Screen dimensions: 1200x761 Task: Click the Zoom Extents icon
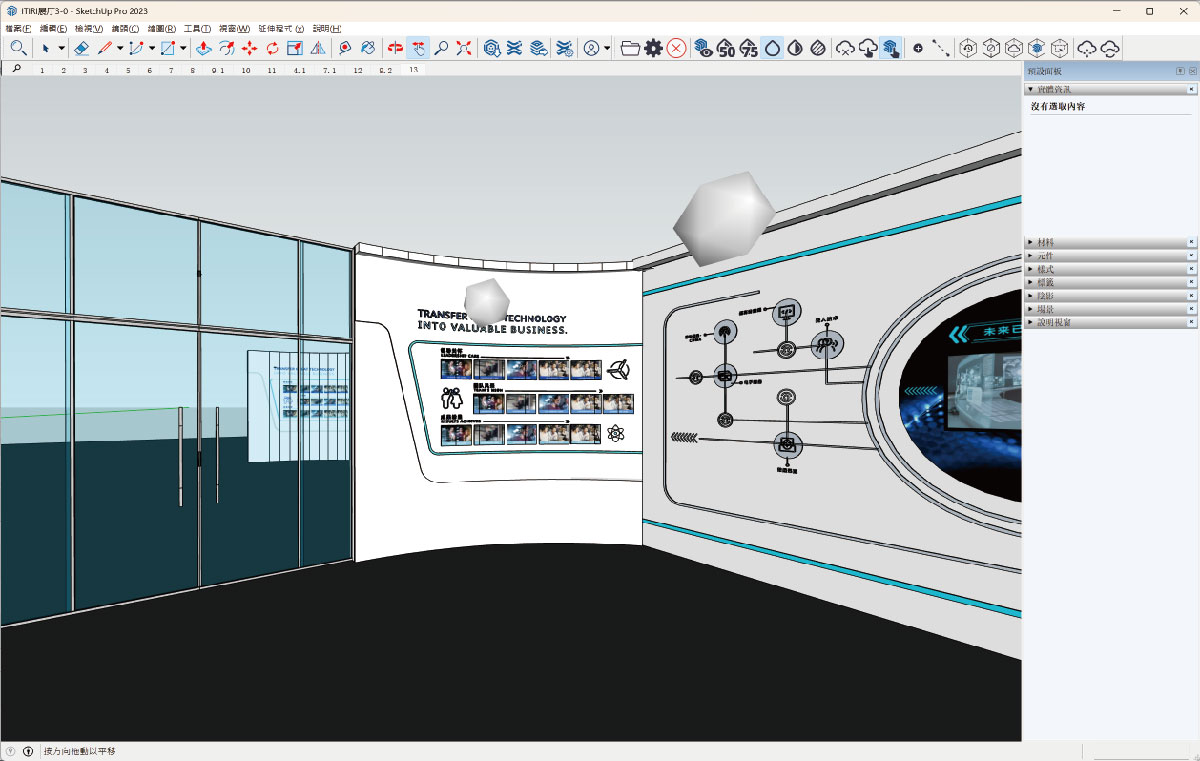click(464, 48)
